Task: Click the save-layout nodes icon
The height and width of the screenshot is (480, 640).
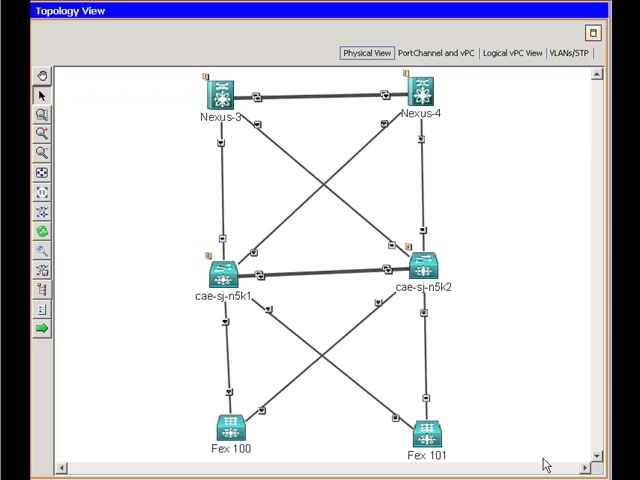Action: tap(42, 270)
